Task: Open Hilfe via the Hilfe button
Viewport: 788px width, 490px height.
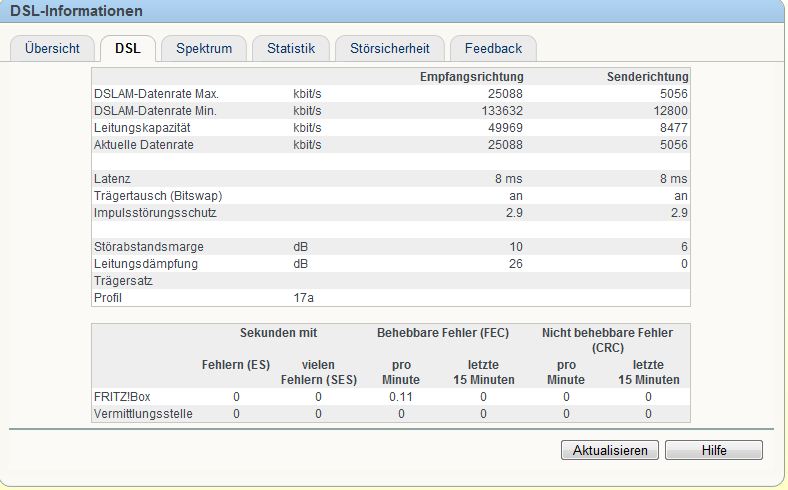Action: tap(714, 450)
